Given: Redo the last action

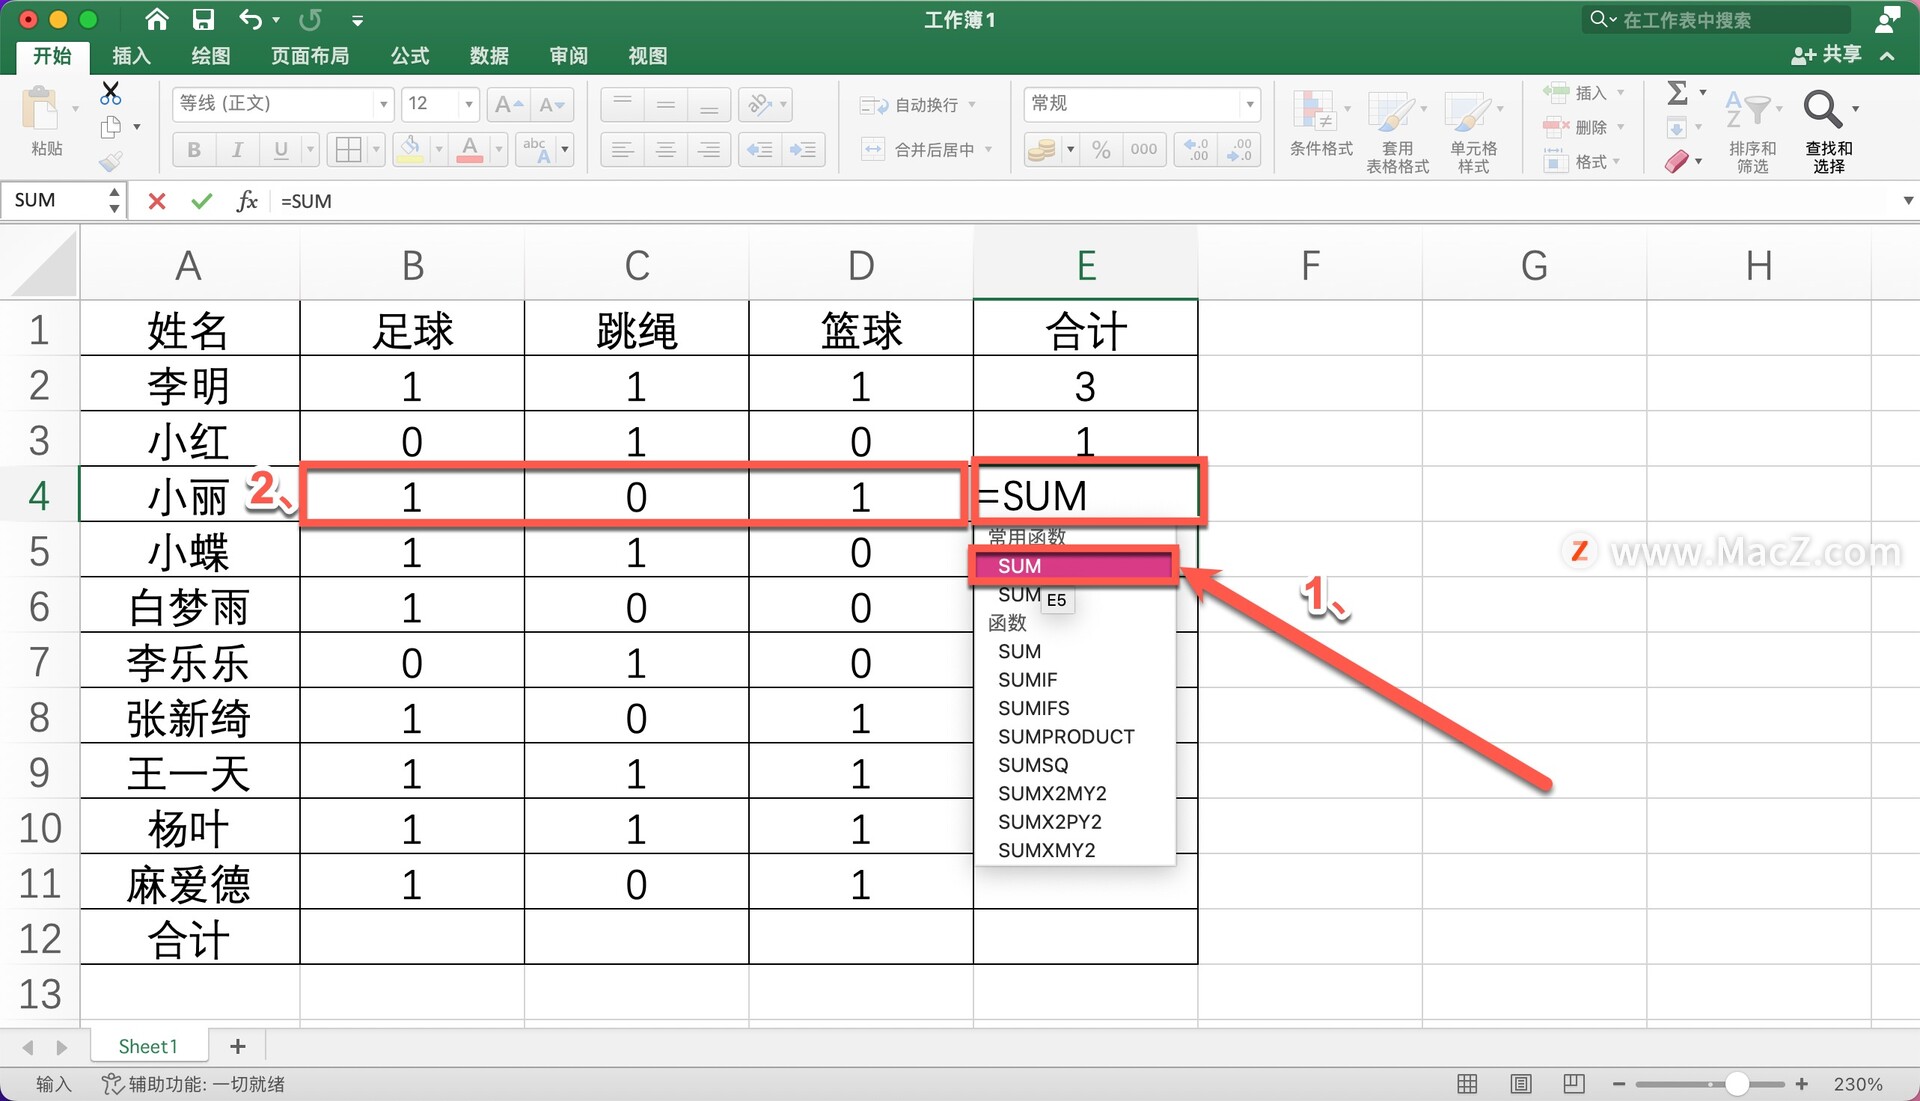Looking at the screenshot, I should [310, 19].
